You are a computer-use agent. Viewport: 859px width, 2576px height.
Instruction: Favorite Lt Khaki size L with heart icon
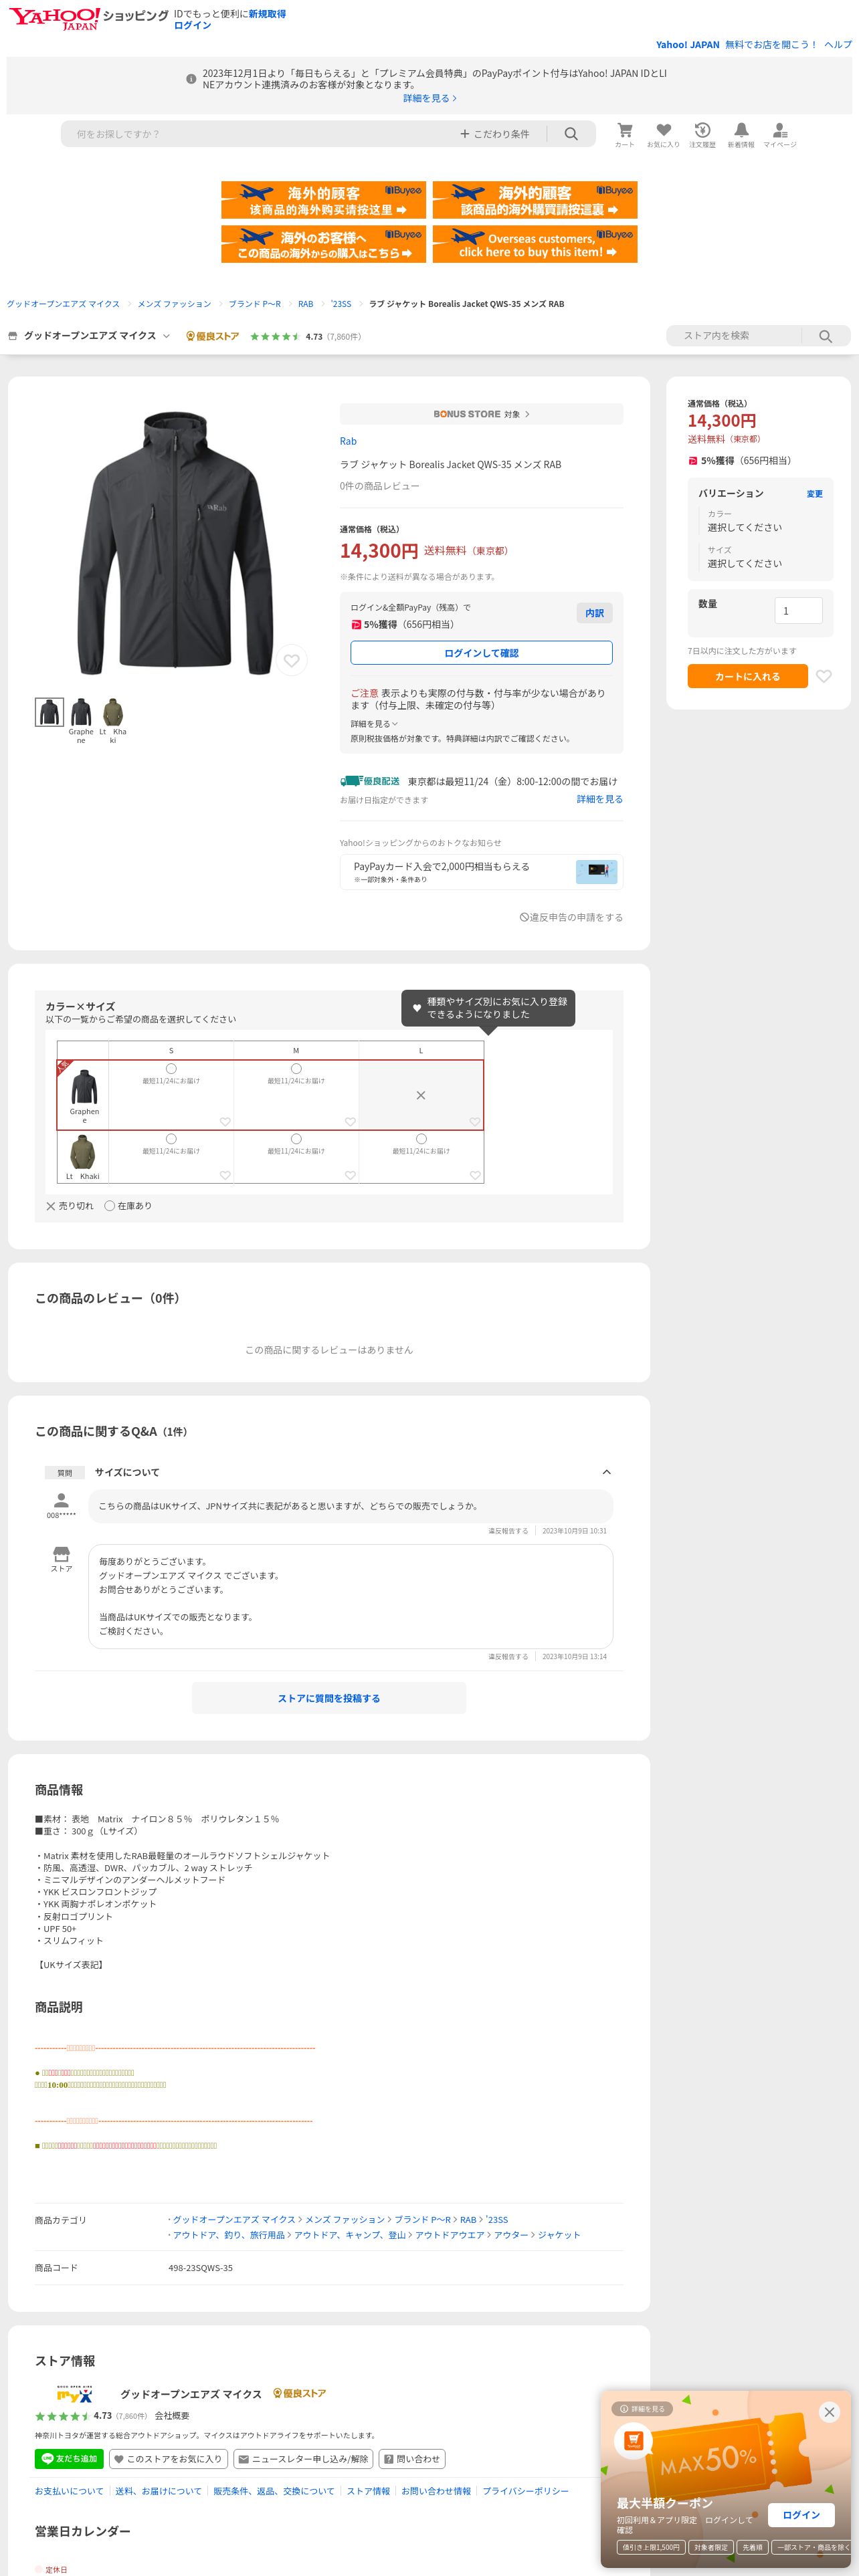pos(475,1175)
